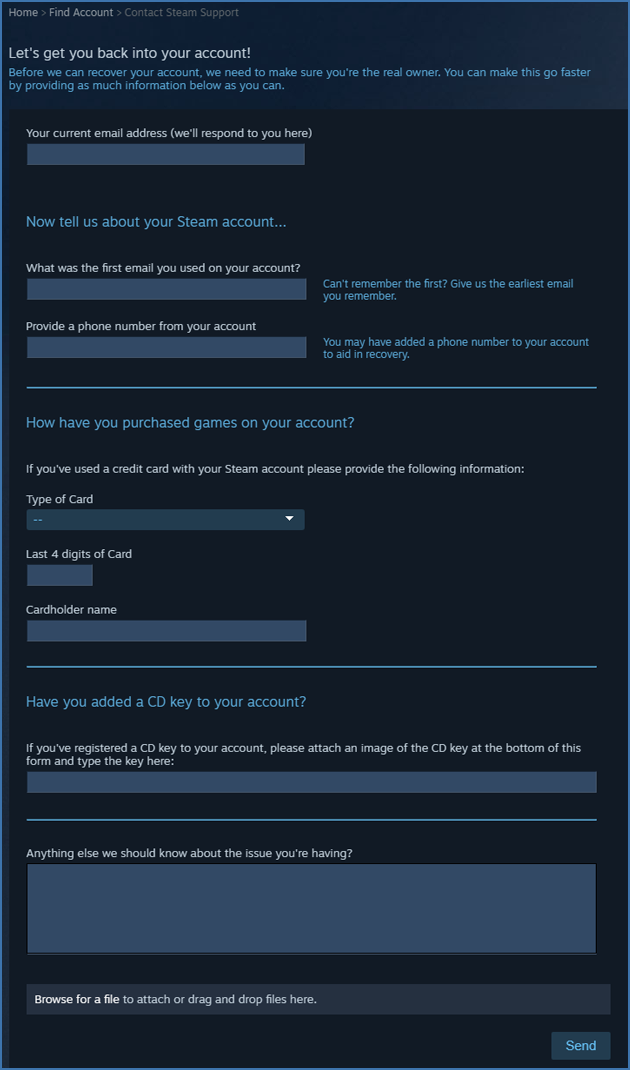Click the 'Anything else' issue text area

point(311,908)
